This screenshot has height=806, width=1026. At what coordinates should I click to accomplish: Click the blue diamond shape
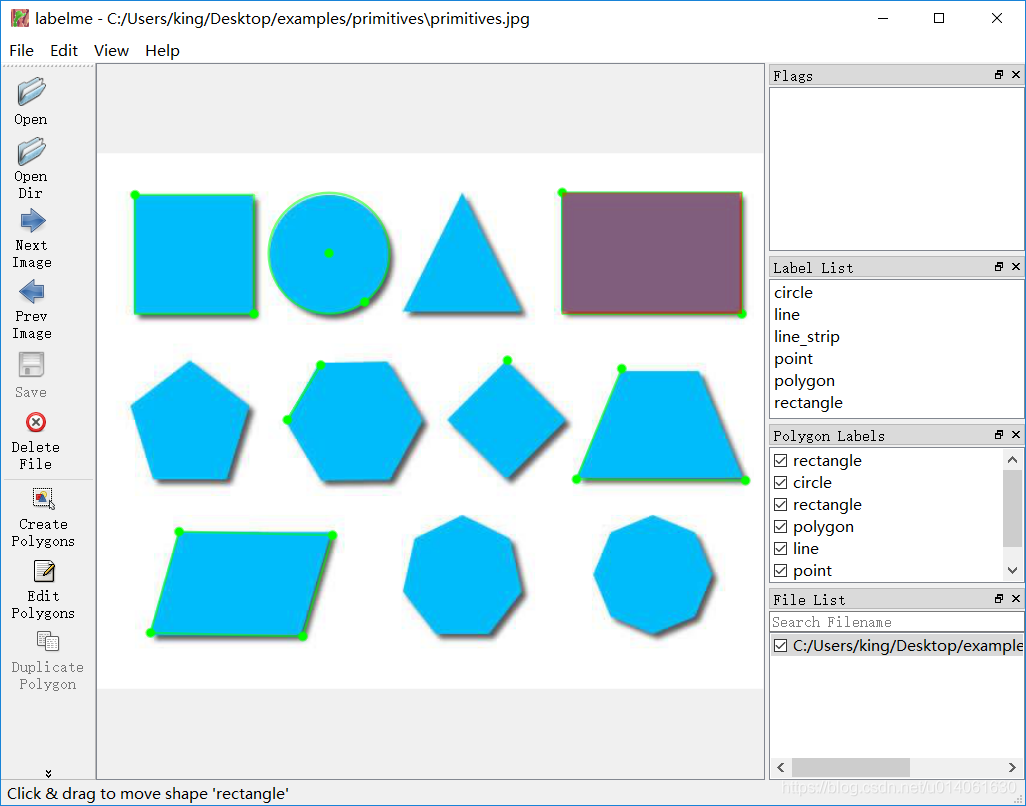(507, 419)
